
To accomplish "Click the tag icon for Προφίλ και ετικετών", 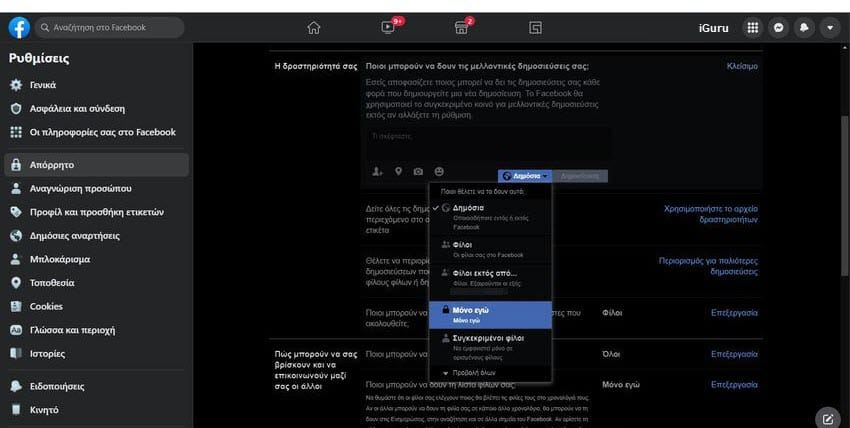I will click(x=16, y=212).
